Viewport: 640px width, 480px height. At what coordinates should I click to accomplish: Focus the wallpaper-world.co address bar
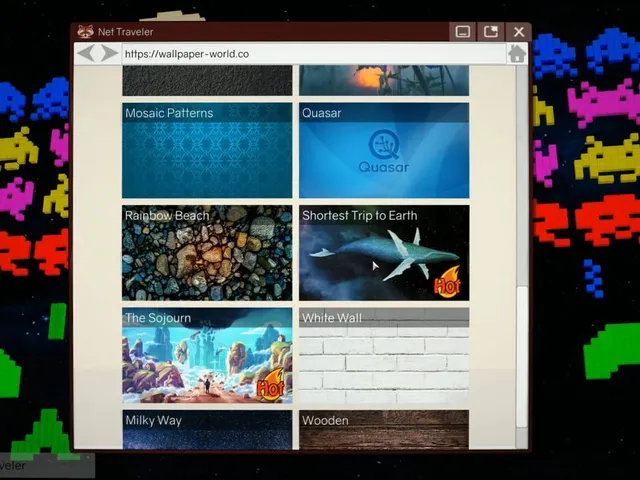point(313,54)
